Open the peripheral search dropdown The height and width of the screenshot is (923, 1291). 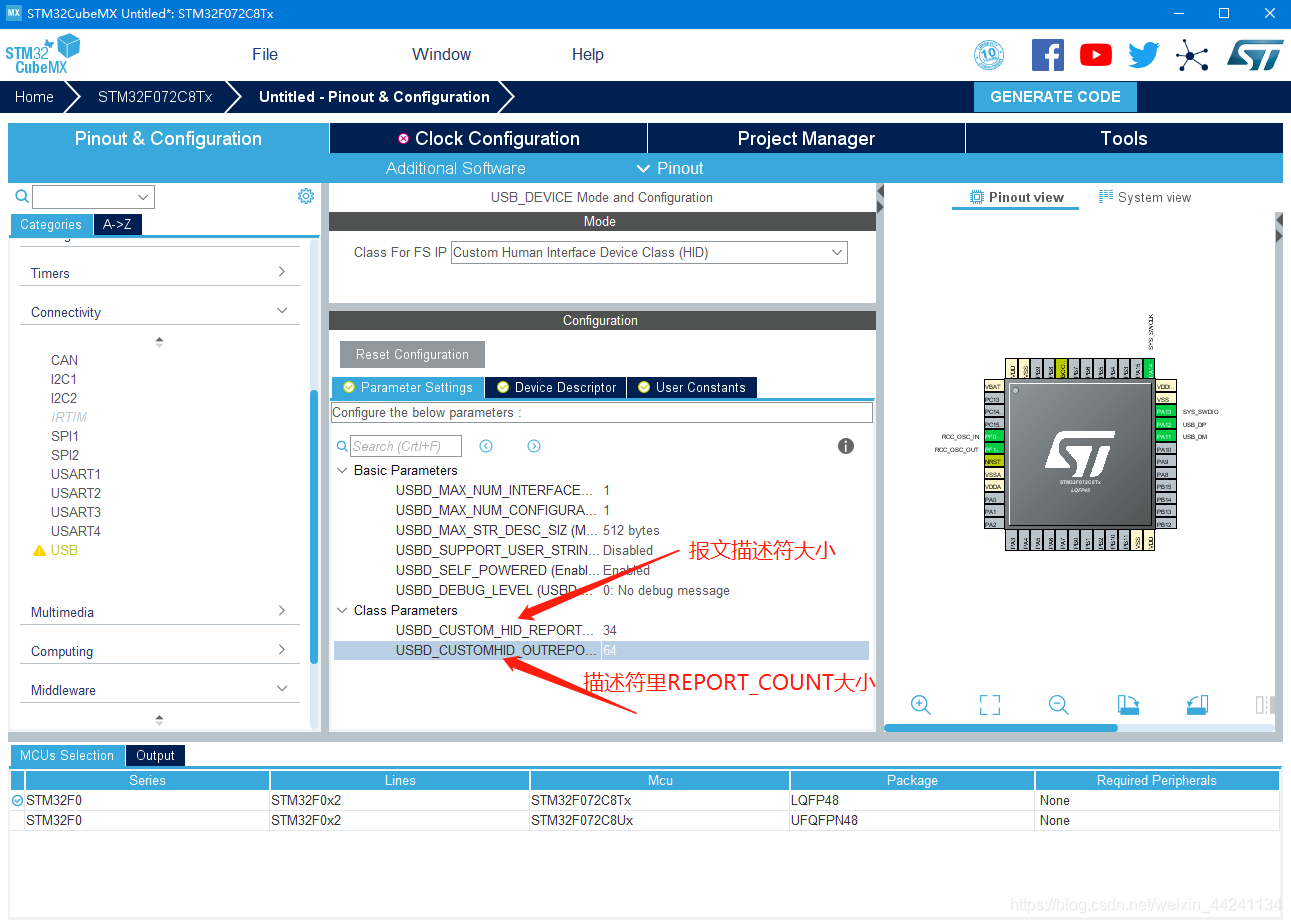pyautogui.click(x=144, y=197)
